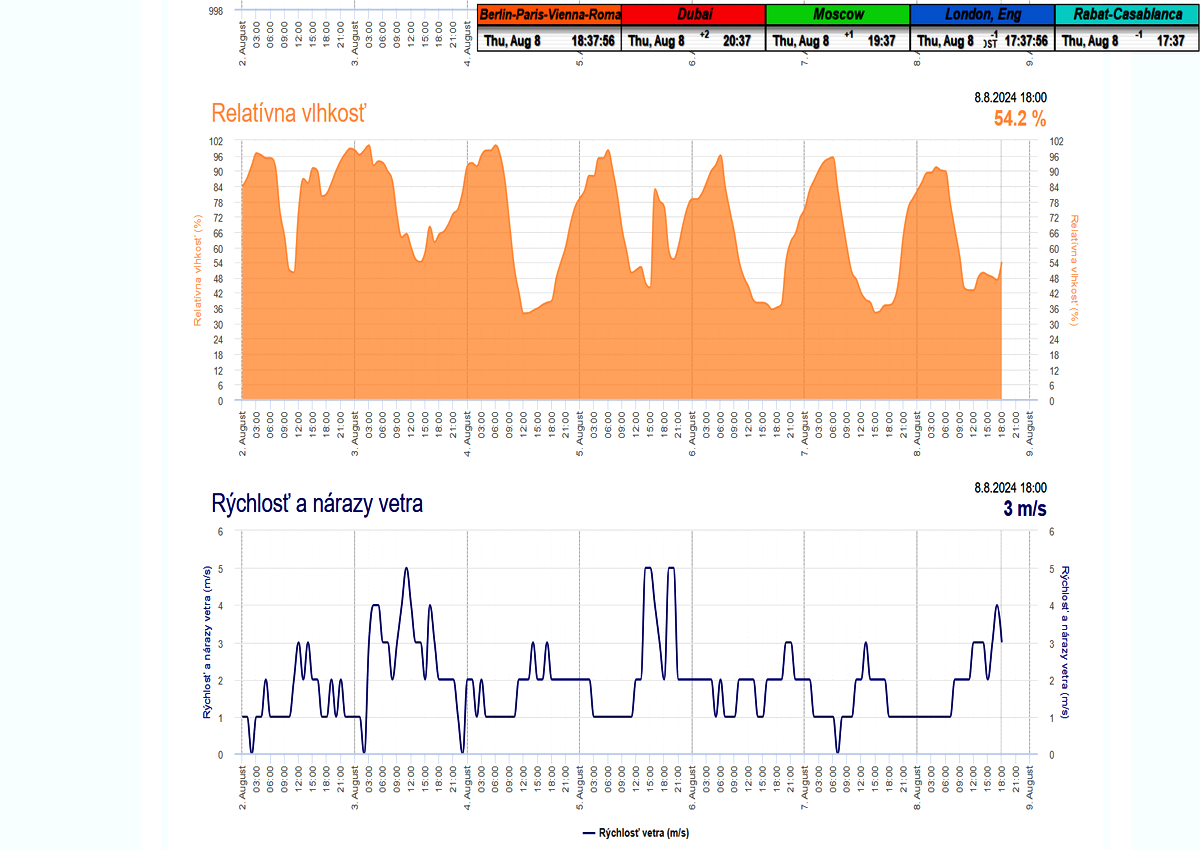Click the 8.8.2024 18:00 timestamp above humidity value
The image size is (1200, 850).
1011,97
